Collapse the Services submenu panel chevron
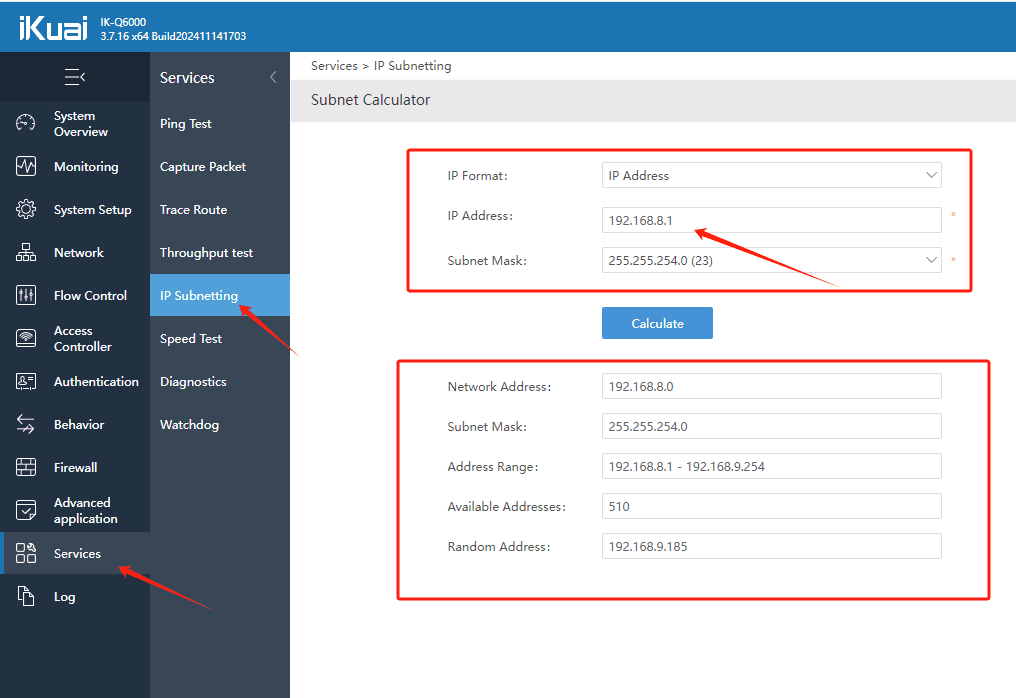The image size is (1016, 698). pos(273,77)
